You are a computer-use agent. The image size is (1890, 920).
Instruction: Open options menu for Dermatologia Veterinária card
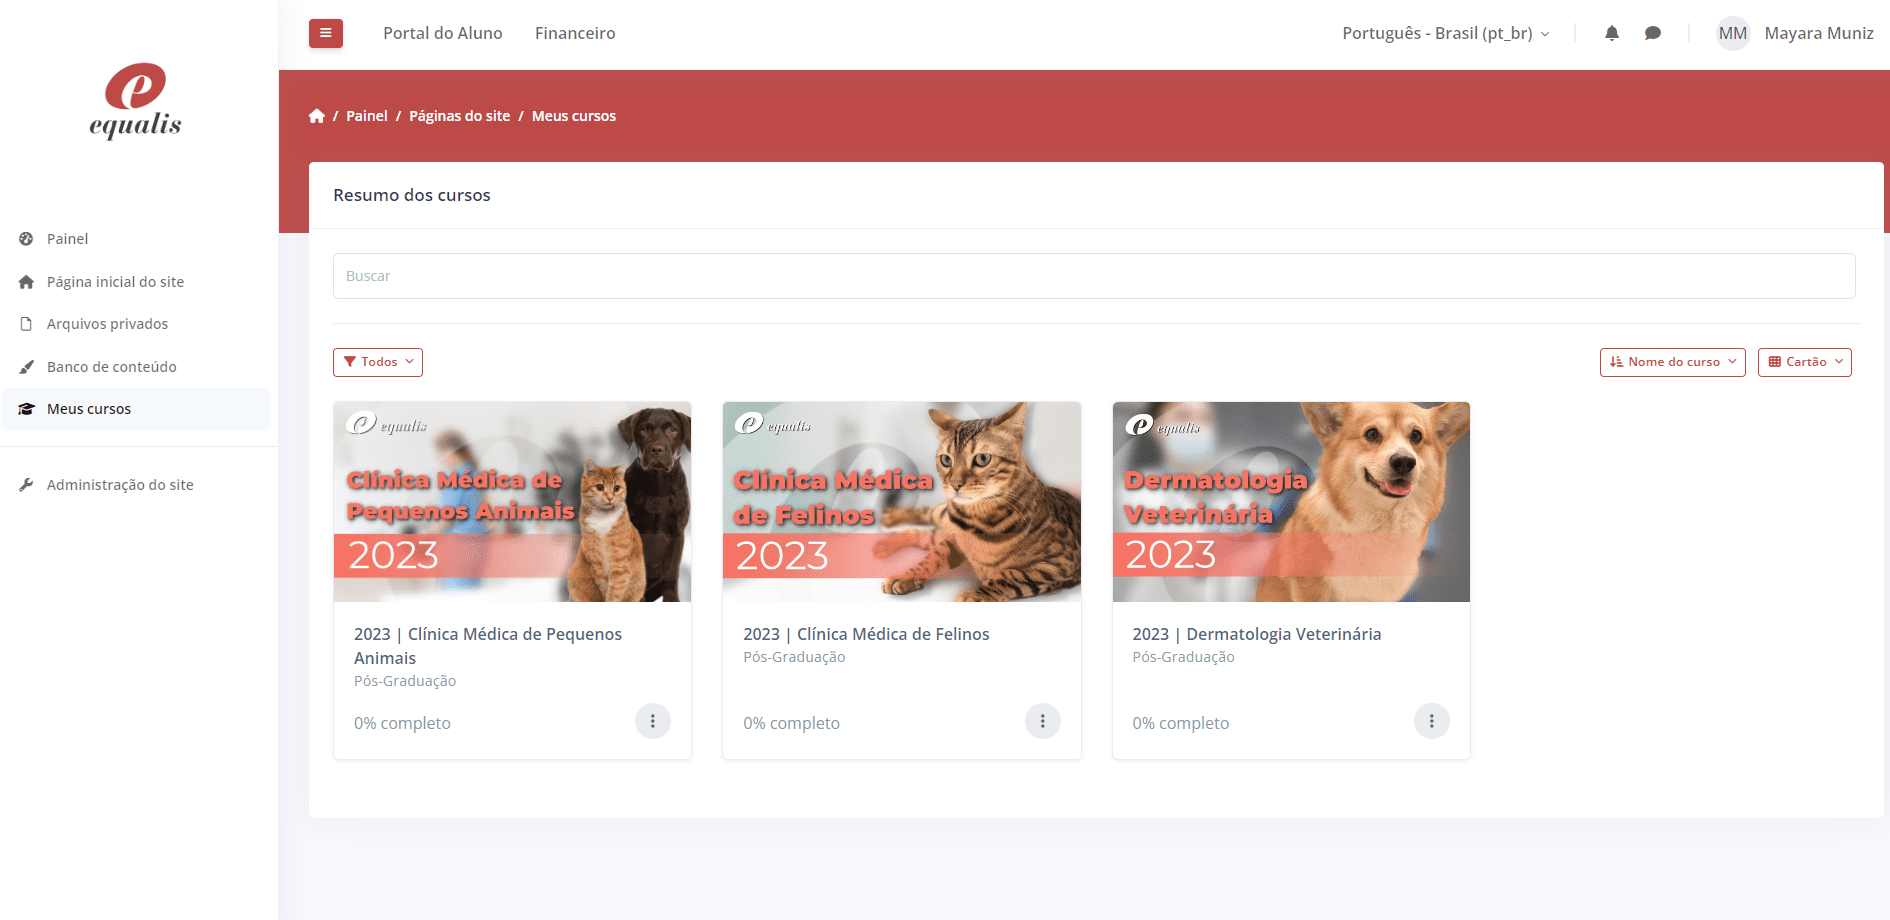1431,721
